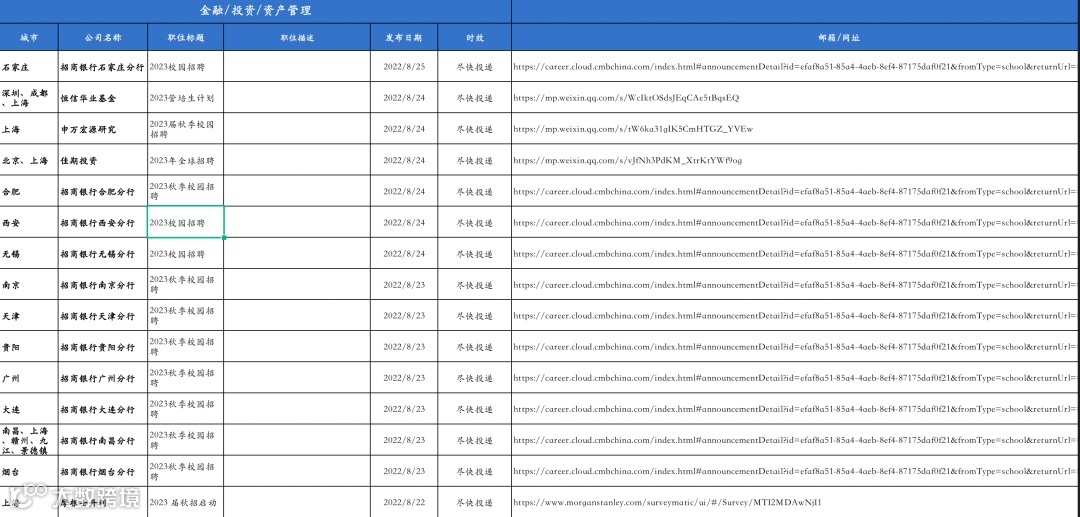The width and height of the screenshot is (1080, 517).
Task: Select the 2023管培生计划 job title cell
Action: [x=185, y=98]
